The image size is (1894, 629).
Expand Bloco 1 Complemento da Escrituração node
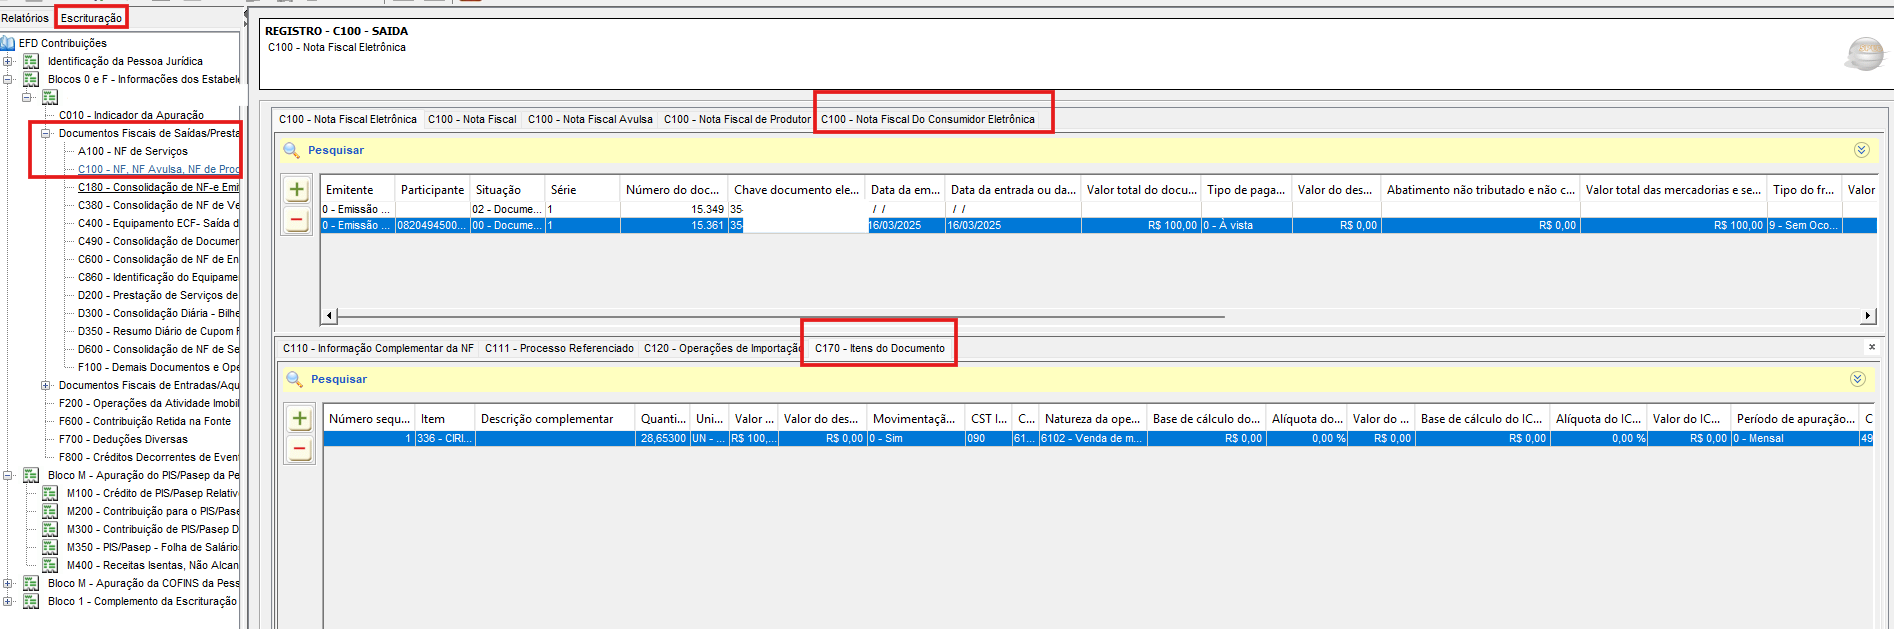(x=7, y=601)
